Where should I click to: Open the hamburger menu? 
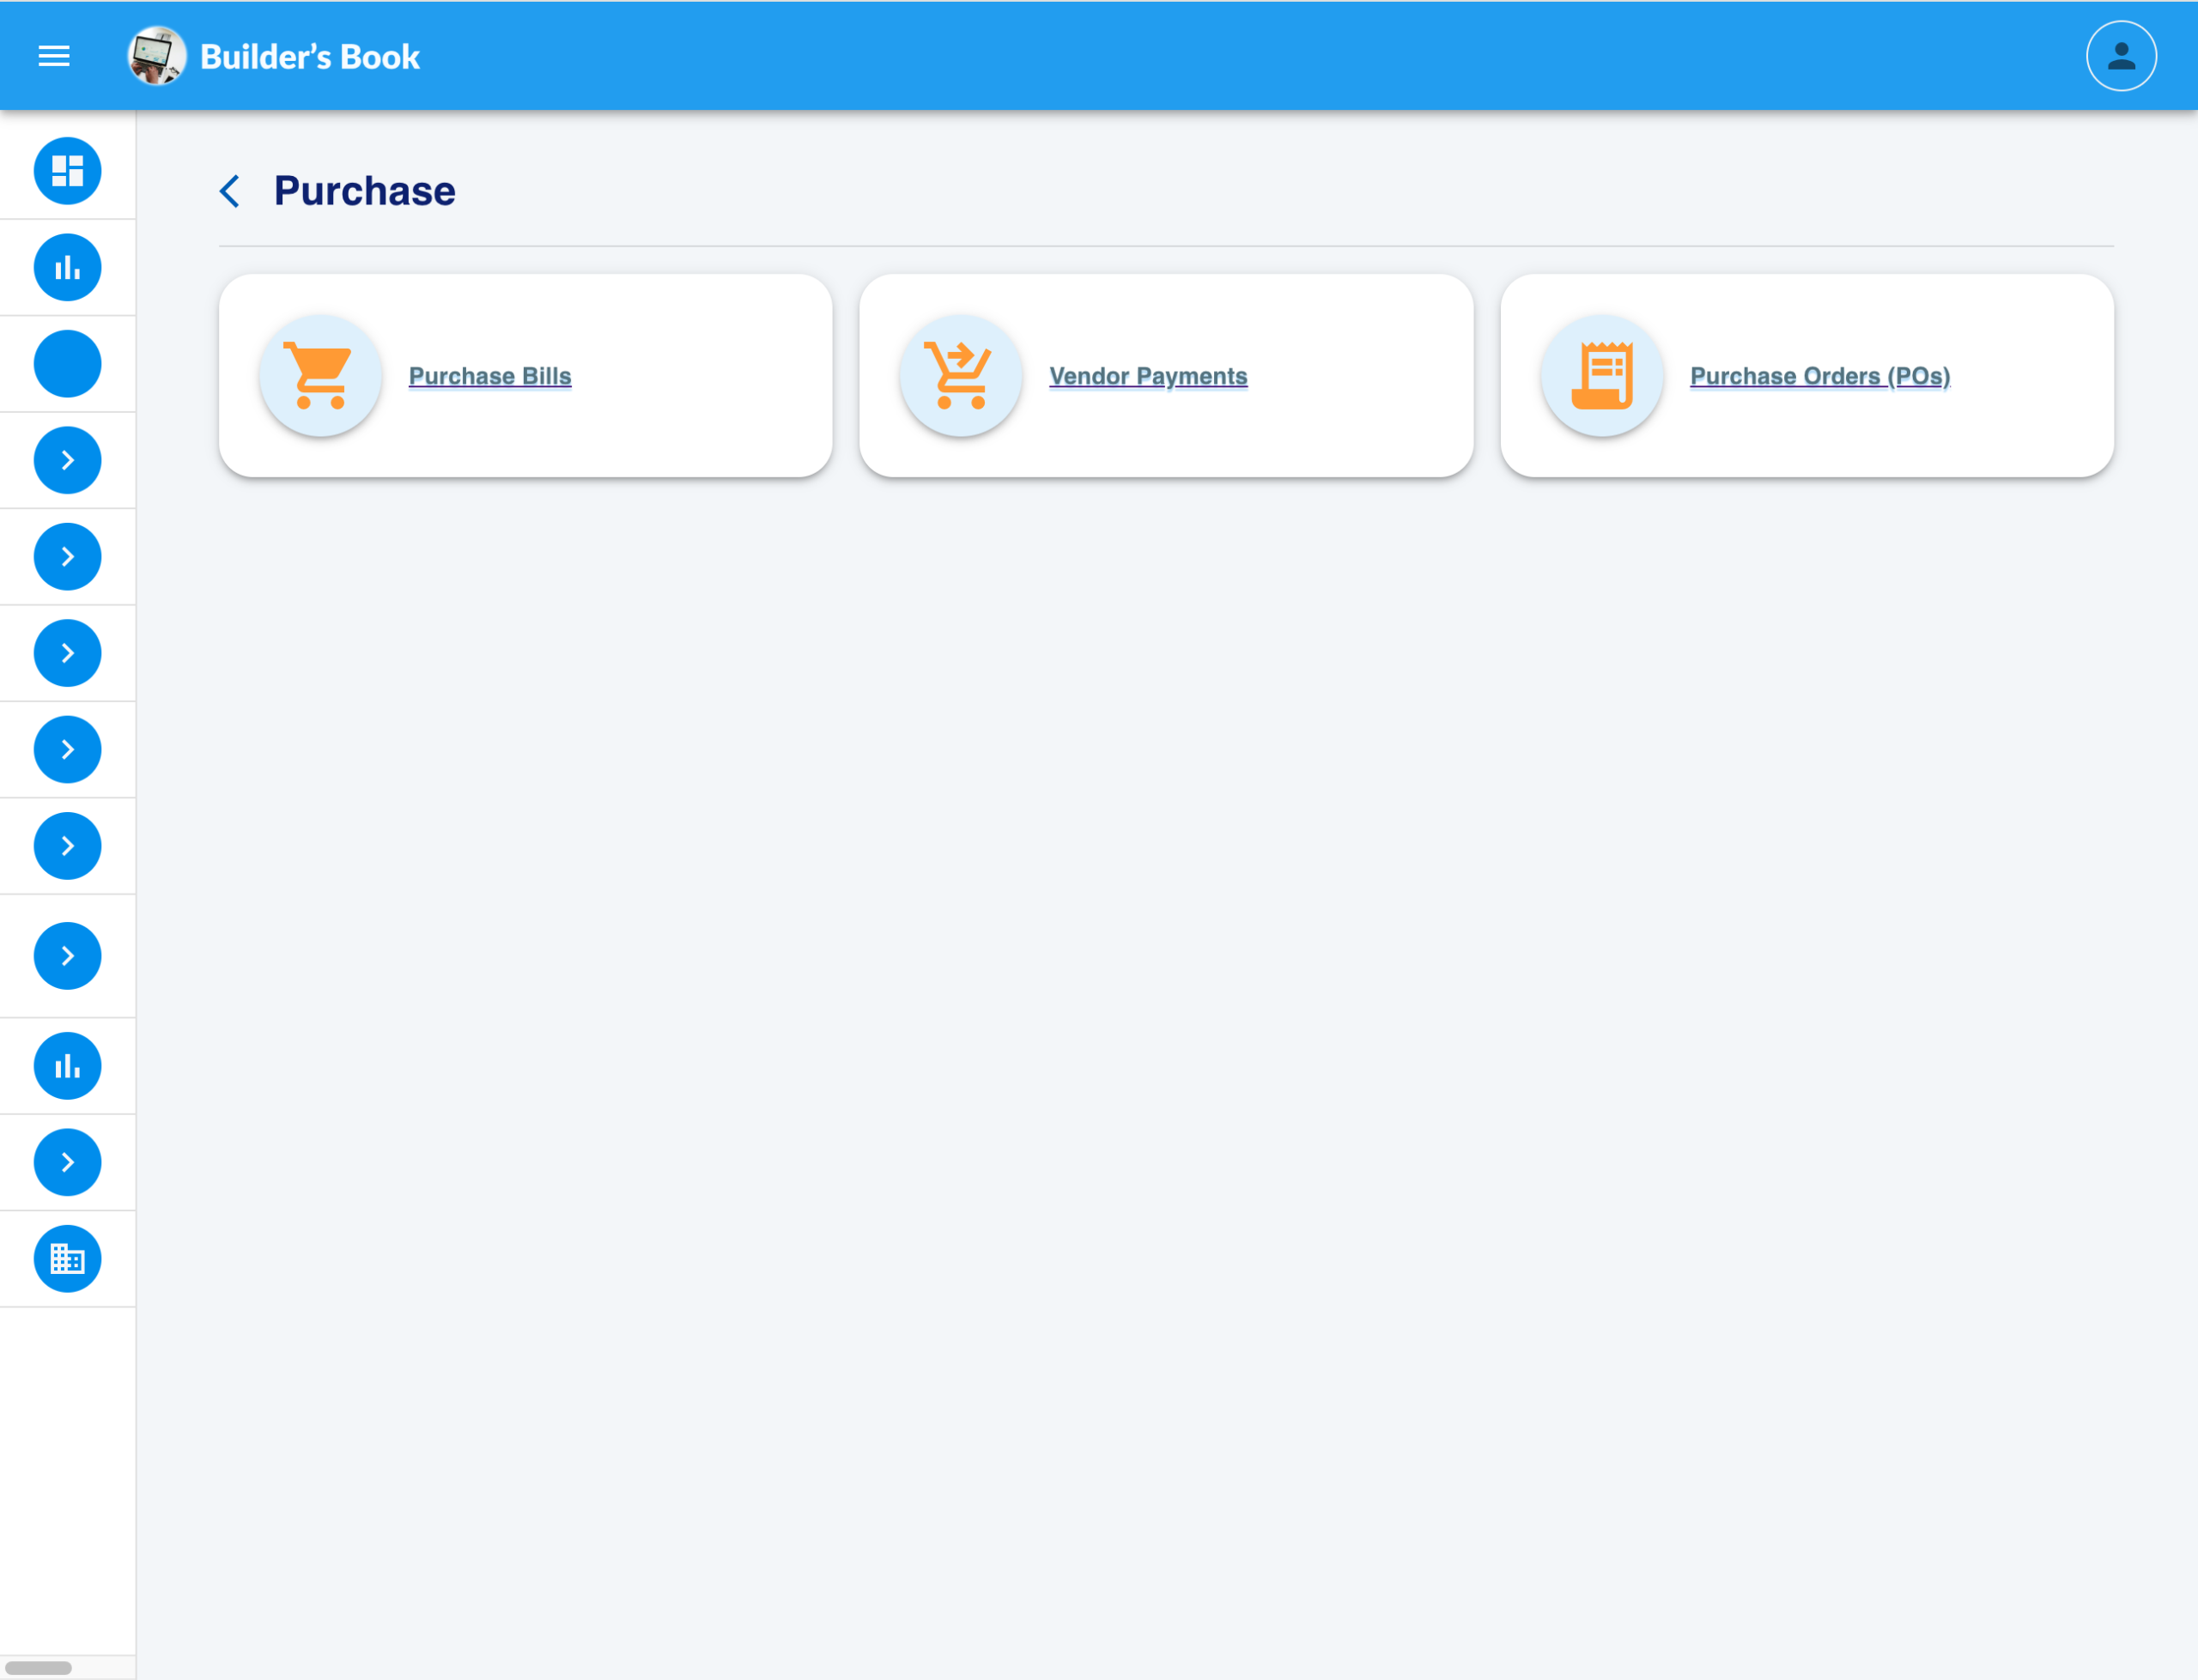(x=54, y=56)
